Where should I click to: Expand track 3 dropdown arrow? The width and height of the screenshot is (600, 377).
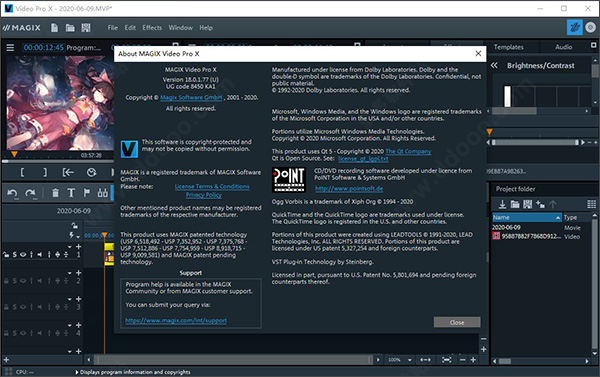click(x=70, y=299)
